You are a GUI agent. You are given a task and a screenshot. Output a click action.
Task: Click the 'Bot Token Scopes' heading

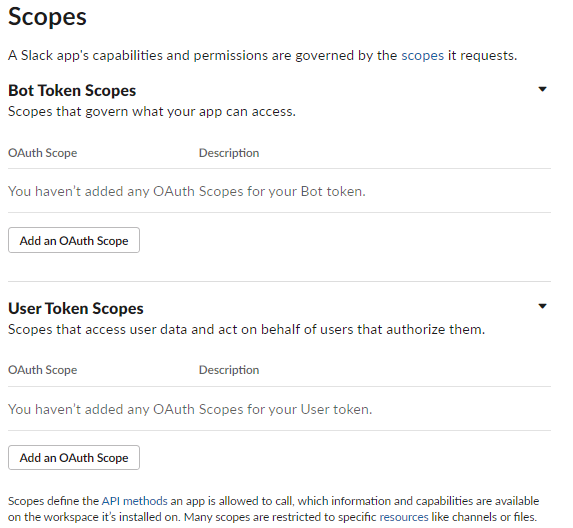tap(72, 91)
